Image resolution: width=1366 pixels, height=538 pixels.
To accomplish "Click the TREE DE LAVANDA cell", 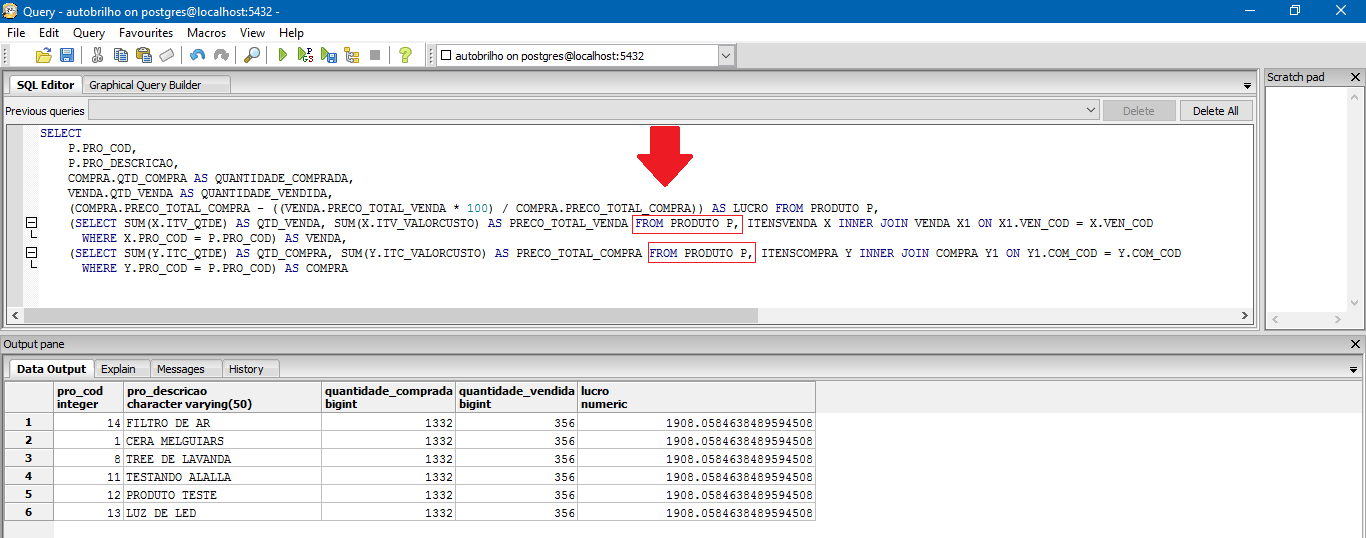I will [x=222, y=459].
